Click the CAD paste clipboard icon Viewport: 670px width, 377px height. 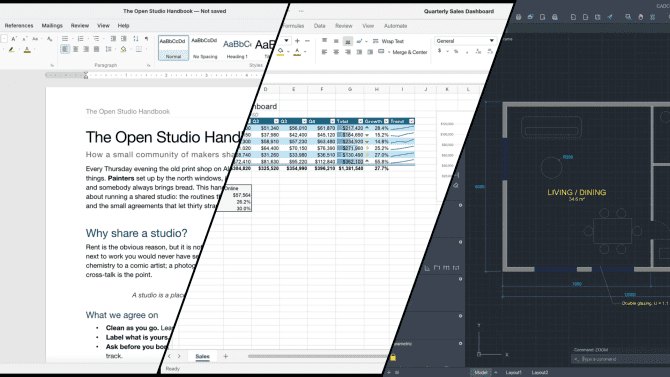[597, 17]
